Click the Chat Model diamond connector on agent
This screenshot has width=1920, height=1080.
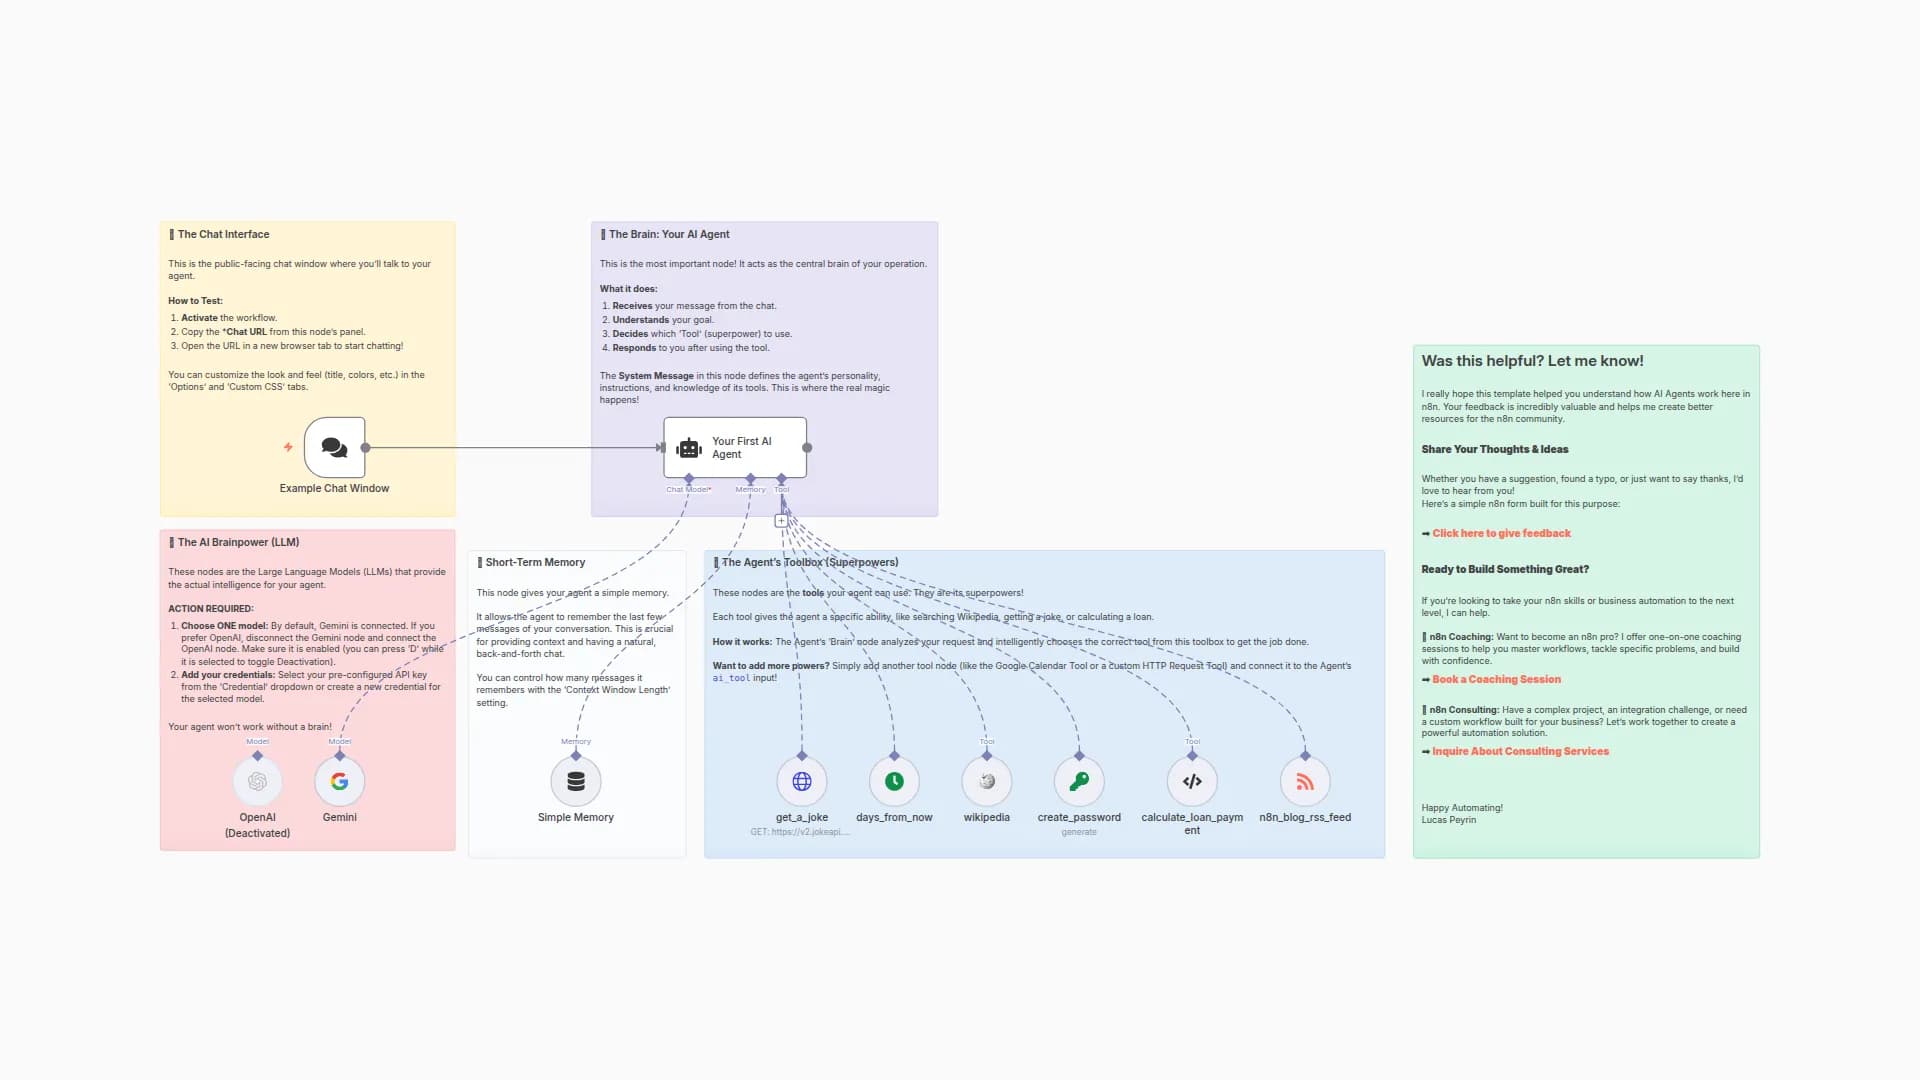pyautogui.click(x=689, y=479)
